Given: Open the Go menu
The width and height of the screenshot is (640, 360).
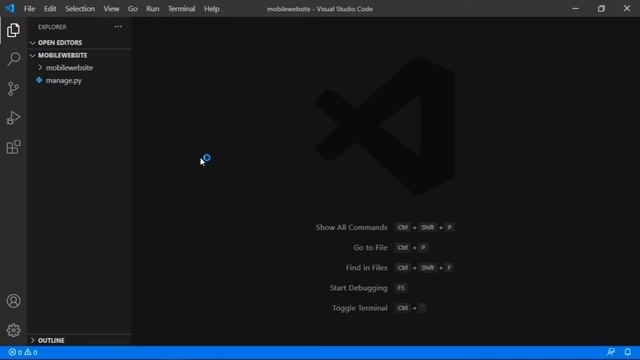Looking at the screenshot, I should (x=133, y=9).
